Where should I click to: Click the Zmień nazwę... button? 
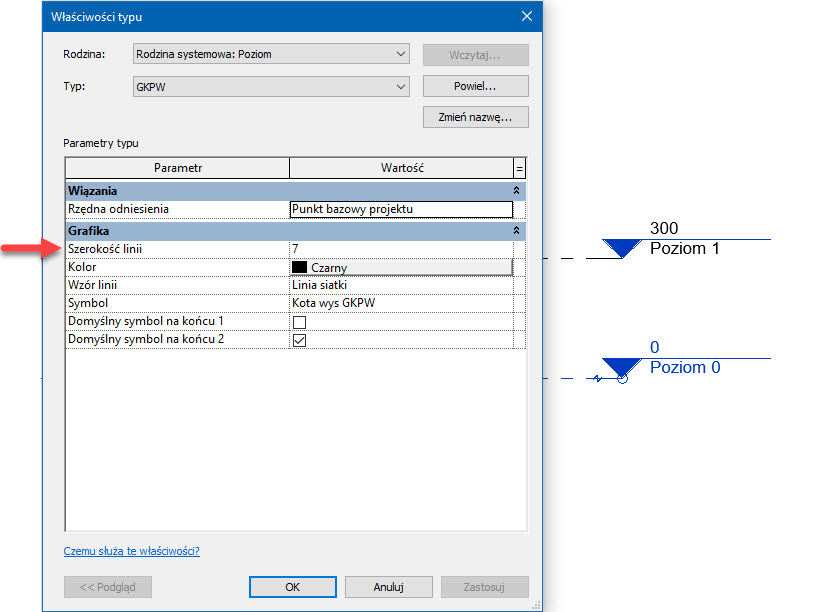[x=475, y=117]
